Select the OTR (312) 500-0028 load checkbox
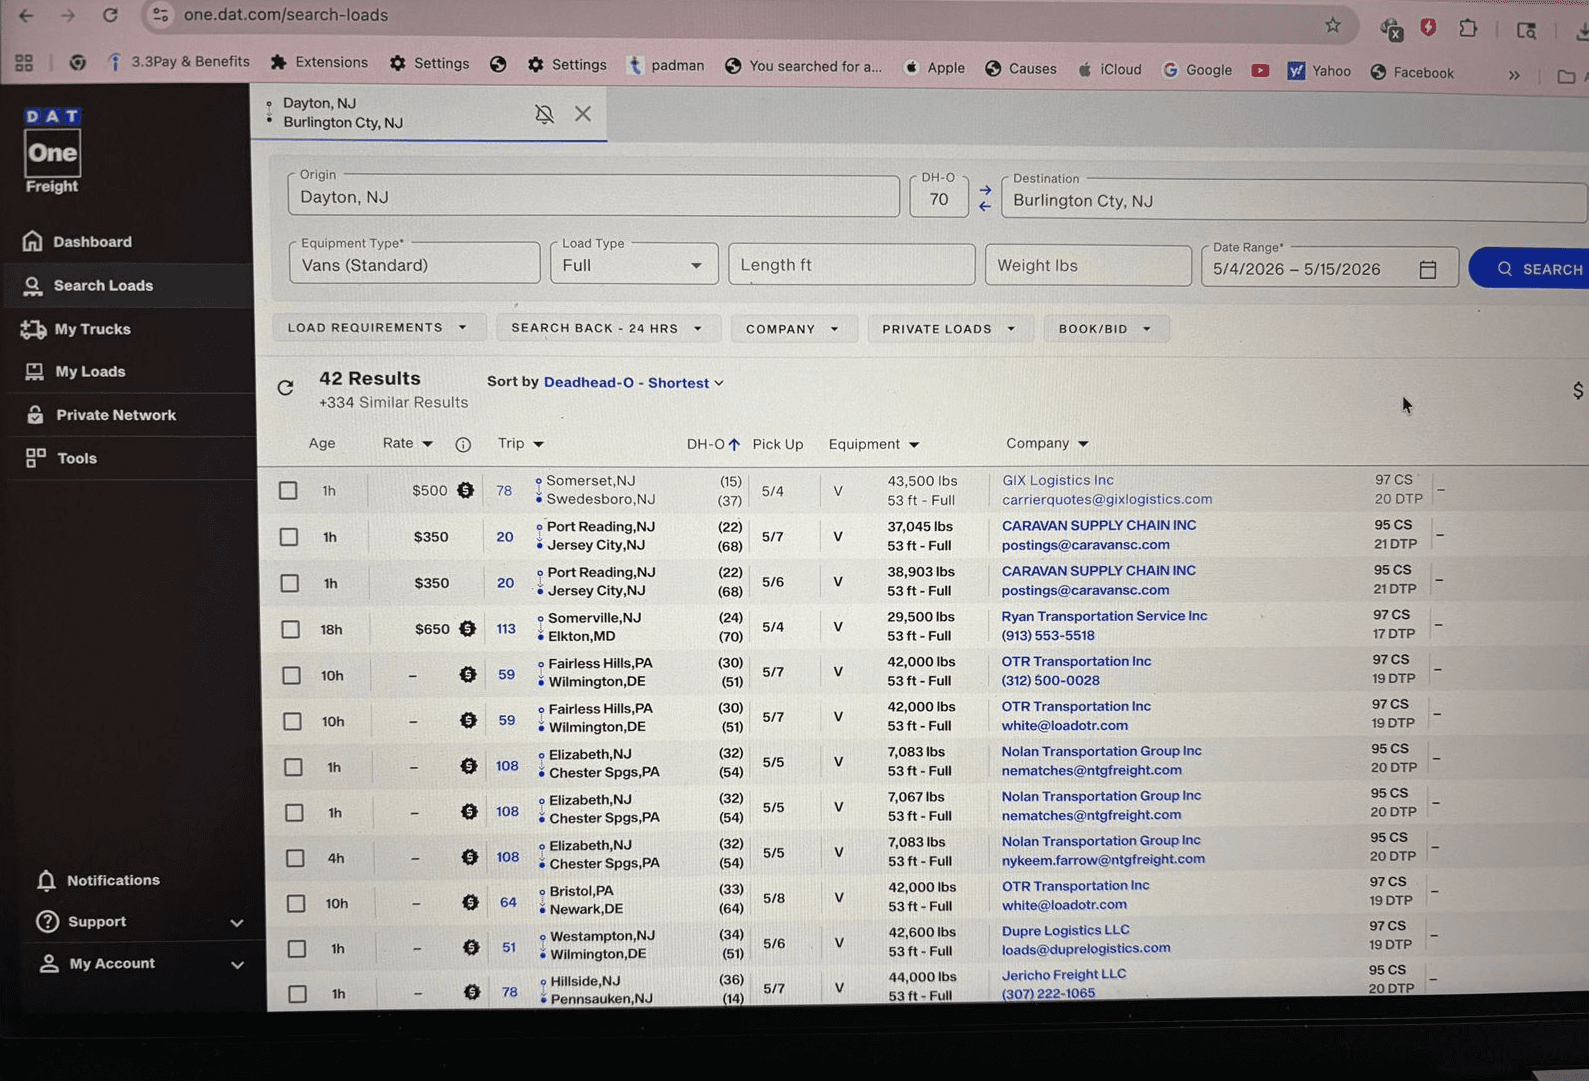Image resolution: width=1589 pixels, height=1081 pixels. pos(292,675)
